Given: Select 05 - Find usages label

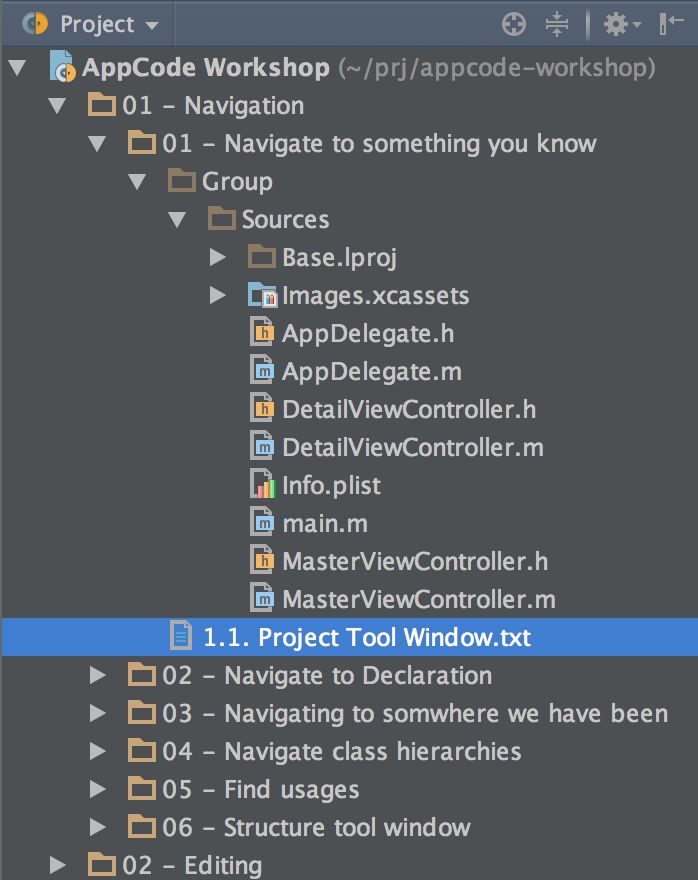Looking at the screenshot, I should coord(260,790).
